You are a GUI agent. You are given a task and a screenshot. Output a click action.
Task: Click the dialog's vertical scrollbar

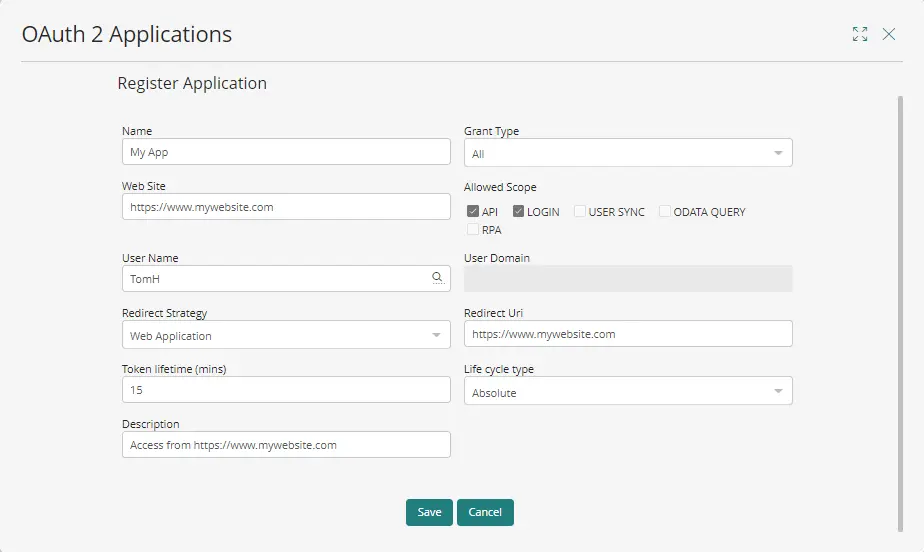[x=900, y=313]
